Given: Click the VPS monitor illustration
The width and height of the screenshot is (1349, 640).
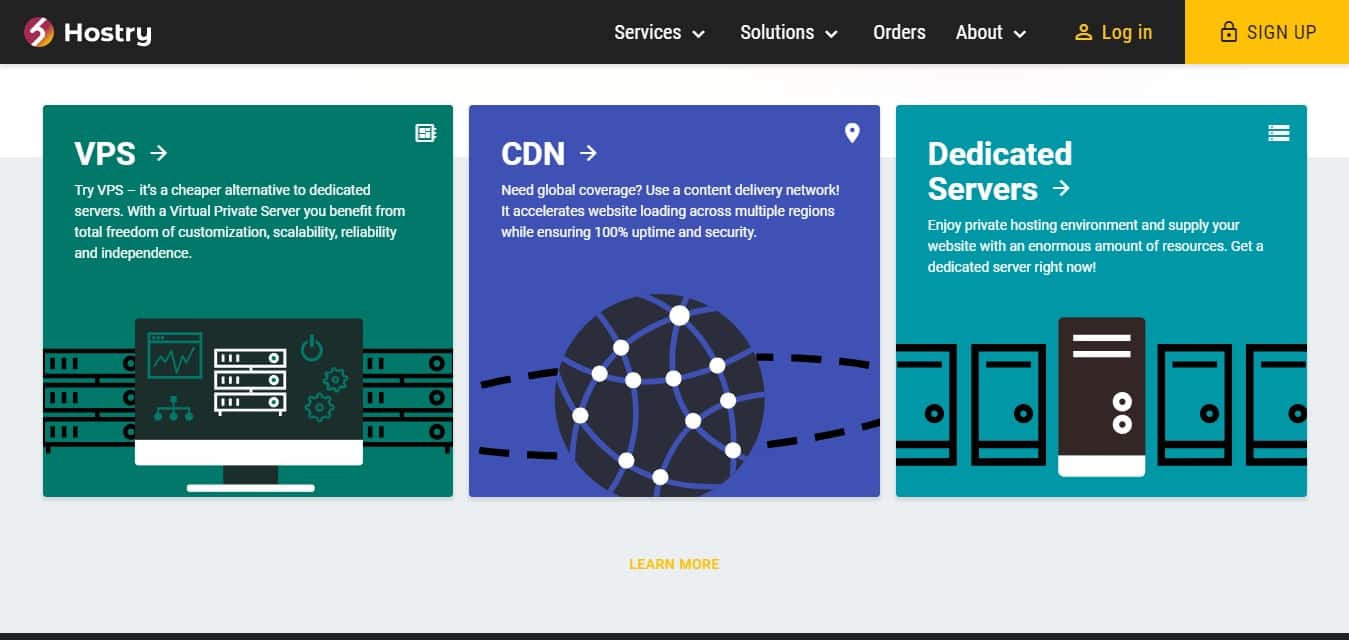Looking at the screenshot, I should [x=249, y=403].
